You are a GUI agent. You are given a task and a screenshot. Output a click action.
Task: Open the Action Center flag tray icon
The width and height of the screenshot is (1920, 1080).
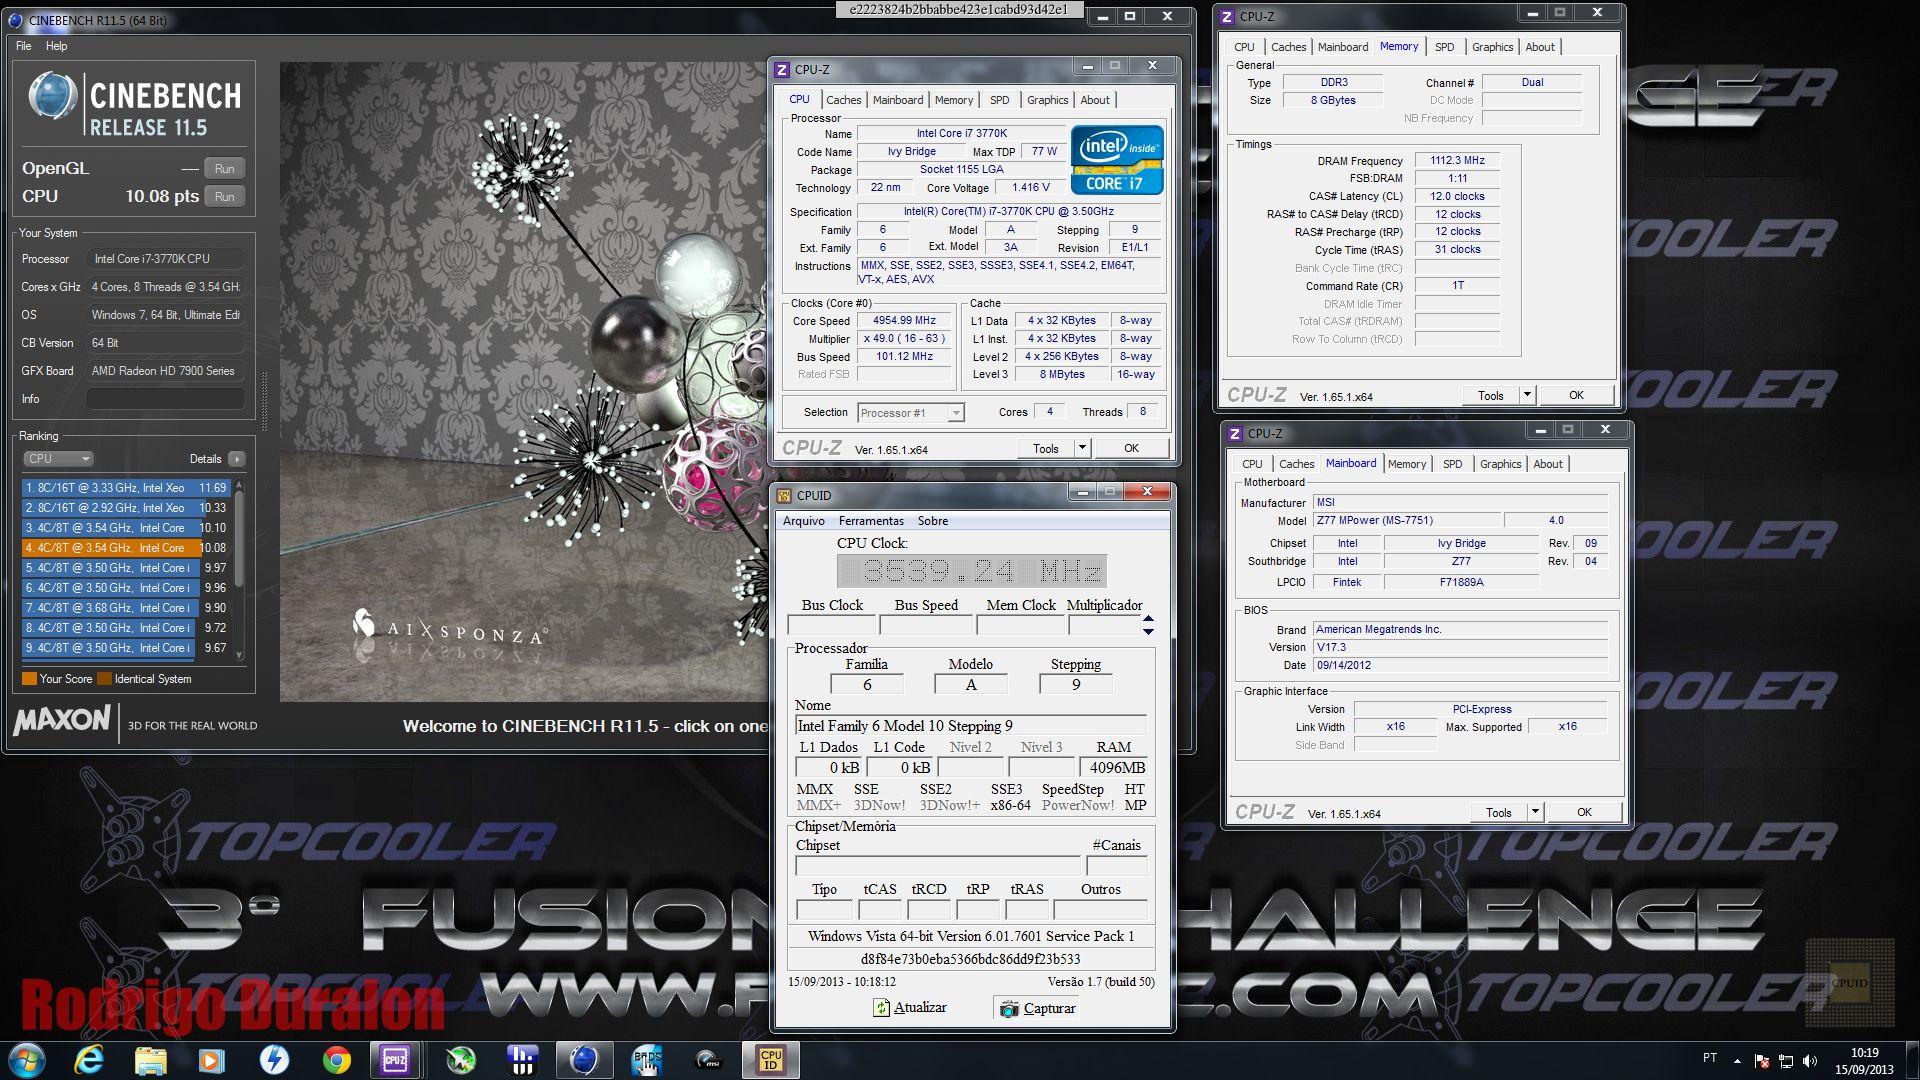click(x=1762, y=1060)
